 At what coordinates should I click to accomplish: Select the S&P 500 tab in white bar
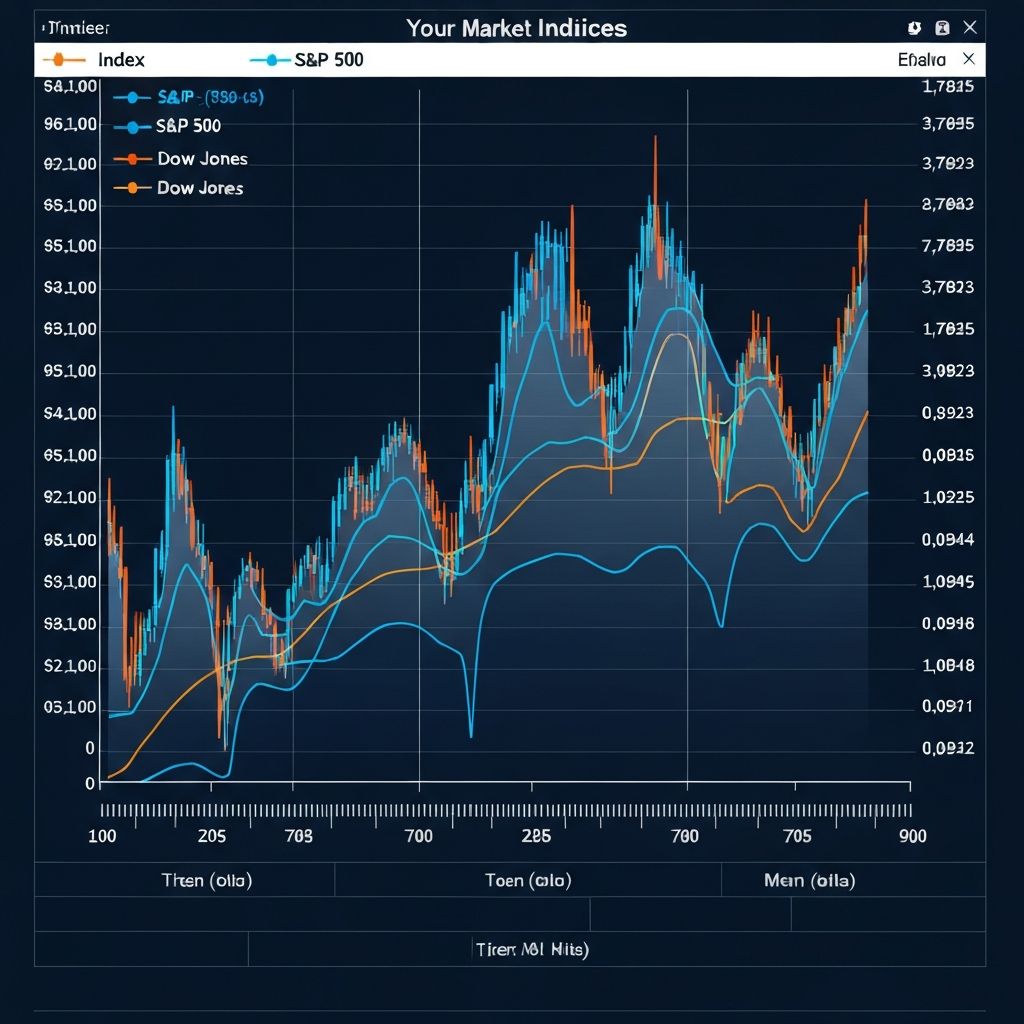pos(329,60)
